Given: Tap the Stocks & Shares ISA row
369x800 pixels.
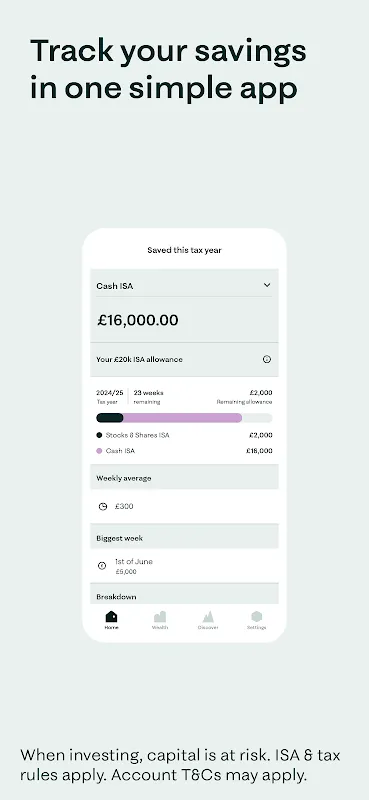Looking at the screenshot, I should [x=184, y=435].
